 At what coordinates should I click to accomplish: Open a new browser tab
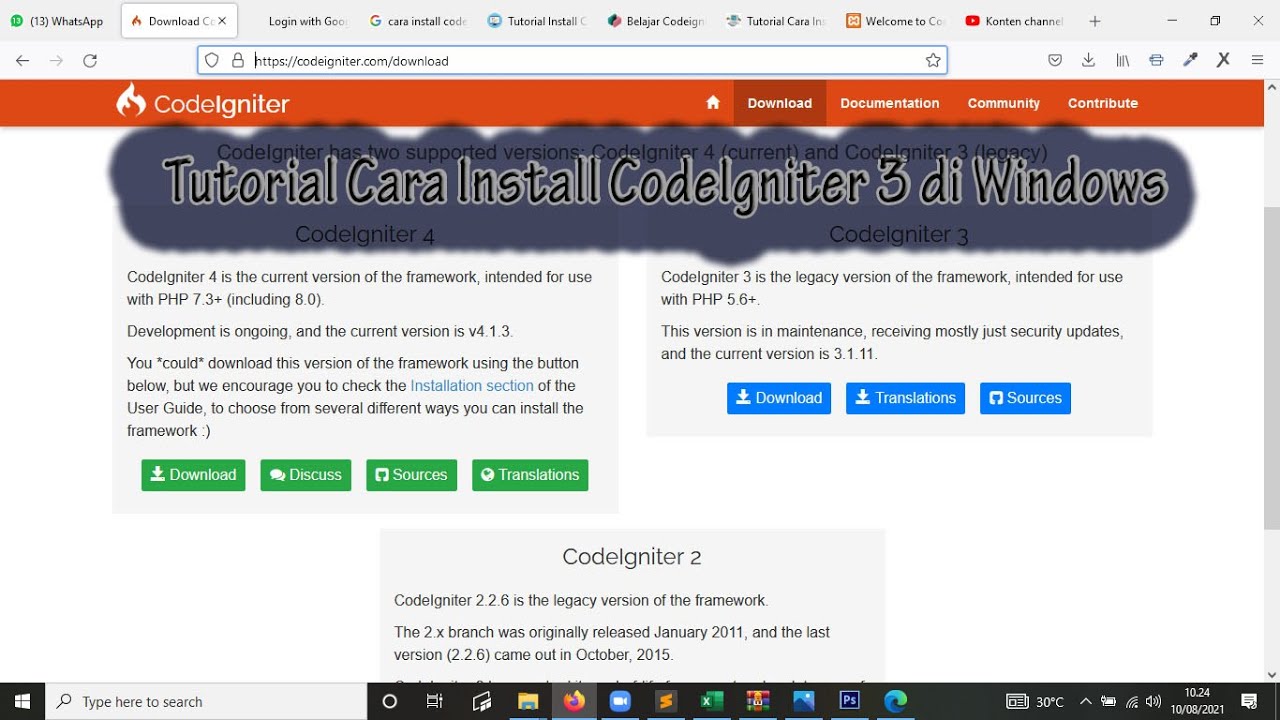(x=1095, y=21)
